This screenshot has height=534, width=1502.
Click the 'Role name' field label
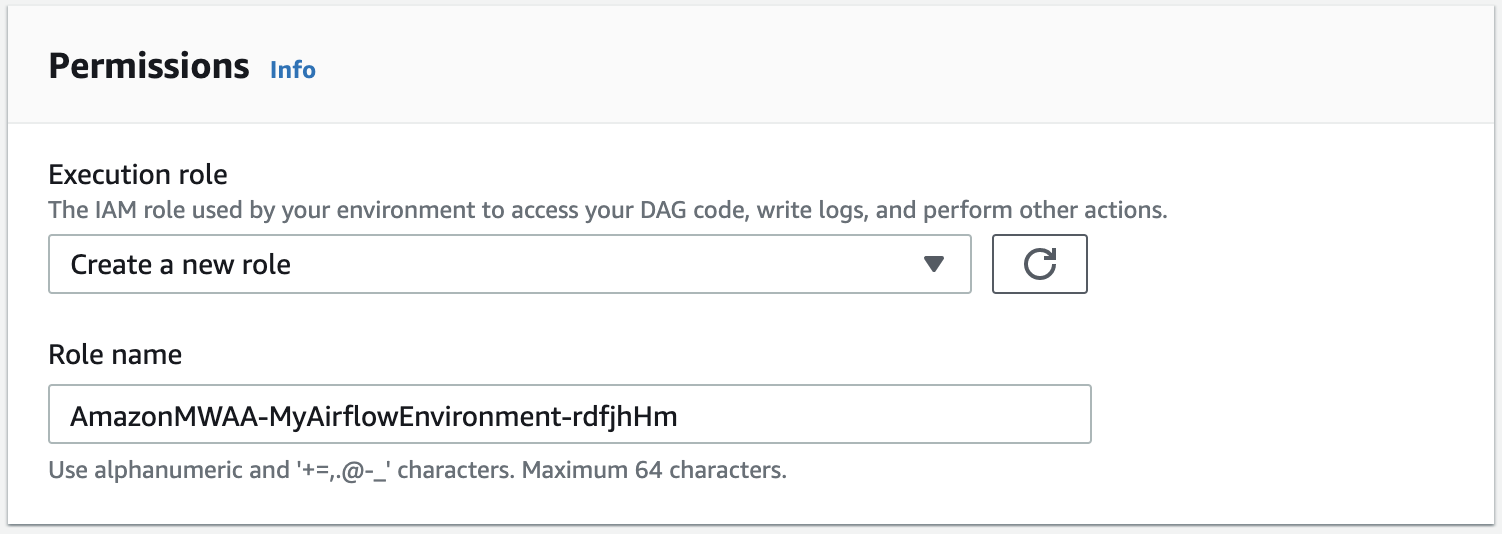(115, 354)
